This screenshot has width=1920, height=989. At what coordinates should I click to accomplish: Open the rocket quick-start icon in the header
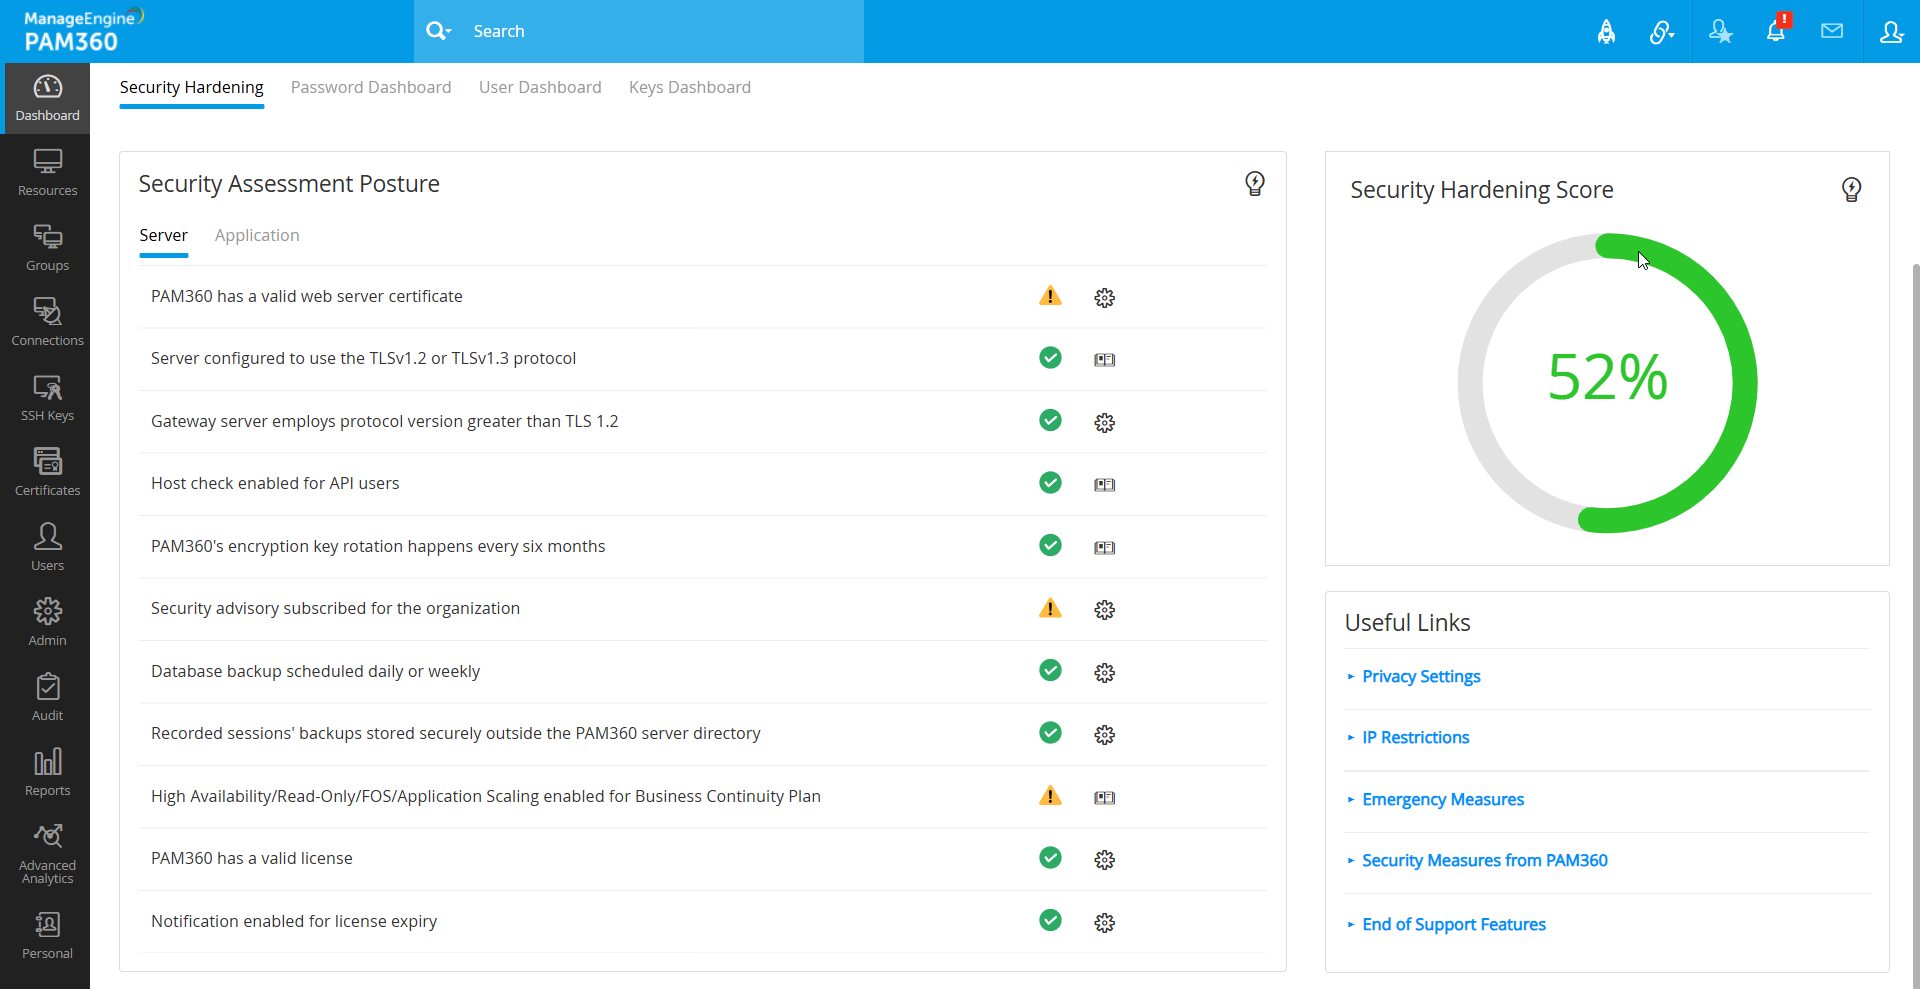pos(1607,31)
